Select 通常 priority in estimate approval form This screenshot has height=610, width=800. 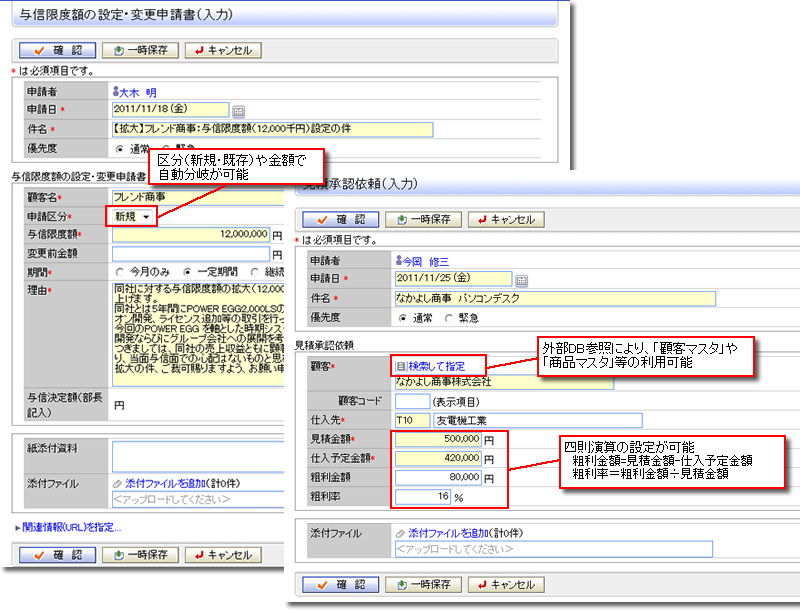pyautogui.click(x=403, y=318)
